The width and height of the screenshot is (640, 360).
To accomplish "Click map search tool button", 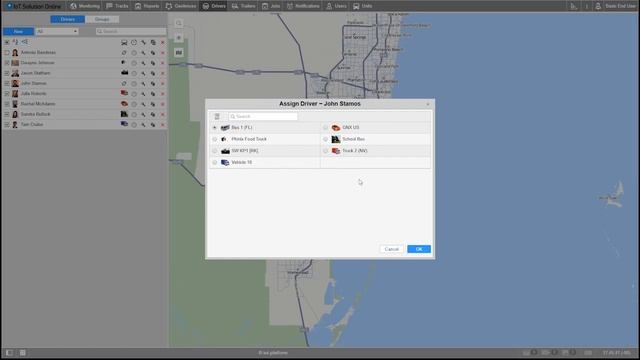I will (x=179, y=23).
